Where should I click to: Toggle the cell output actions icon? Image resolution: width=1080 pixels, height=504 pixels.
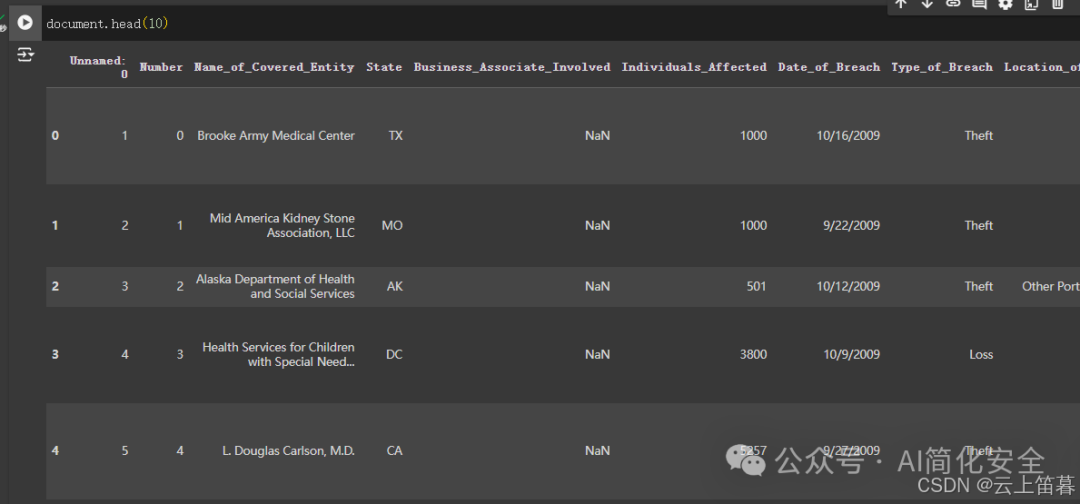(25, 55)
